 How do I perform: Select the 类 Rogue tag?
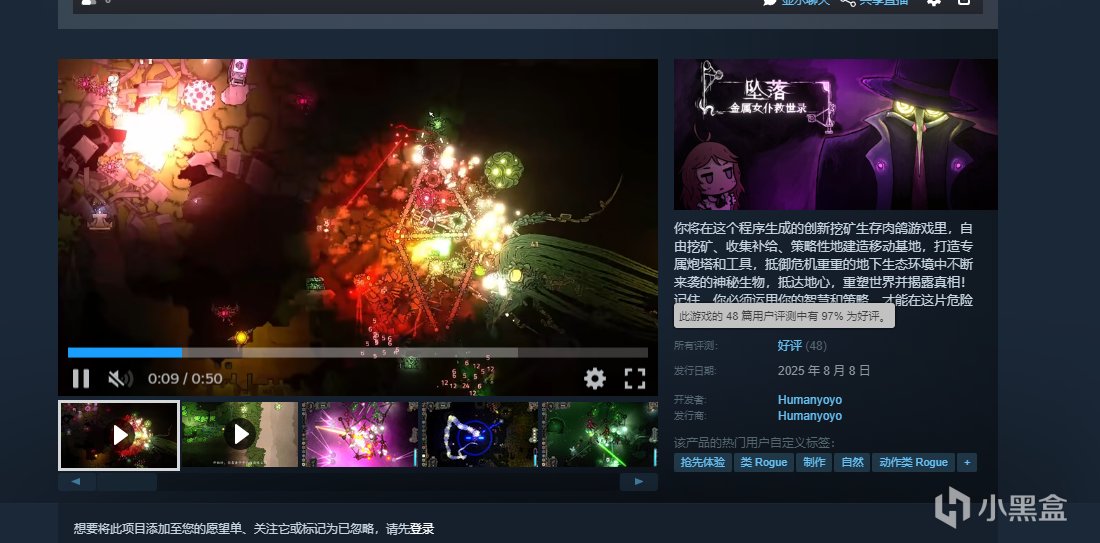(764, 462)
